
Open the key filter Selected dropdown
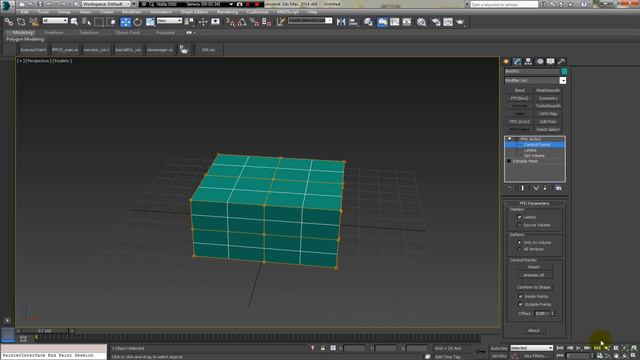click(x=531, y=348)
